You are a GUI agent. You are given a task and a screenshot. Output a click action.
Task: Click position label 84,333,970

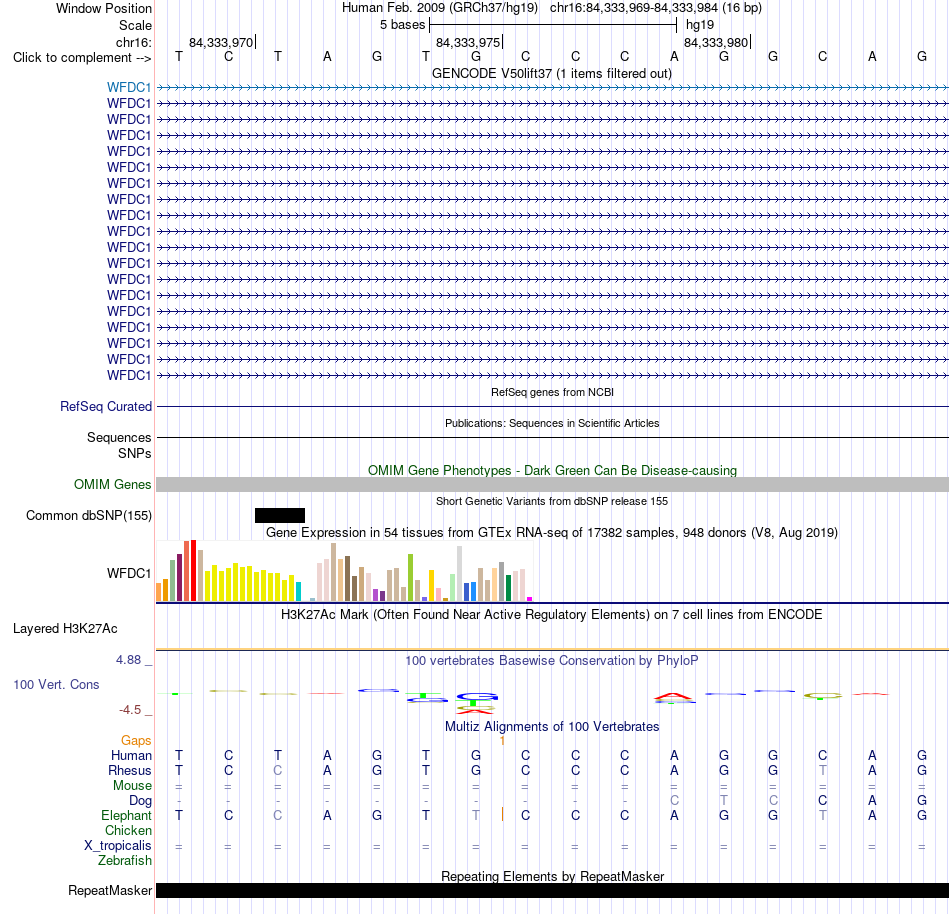(221, 42)
